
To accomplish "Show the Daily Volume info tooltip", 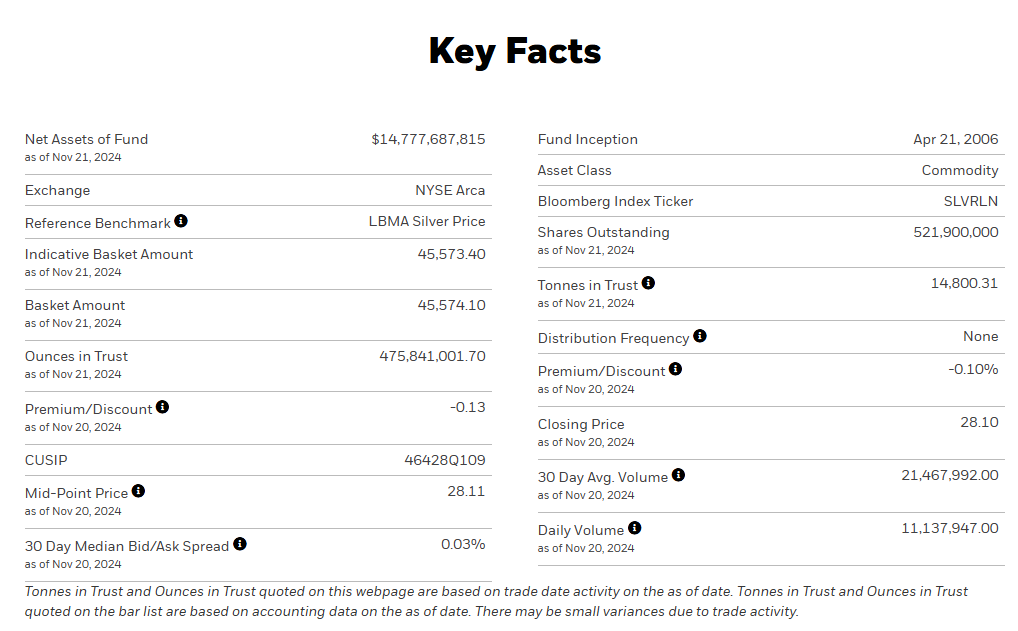I will coord(635,528).
